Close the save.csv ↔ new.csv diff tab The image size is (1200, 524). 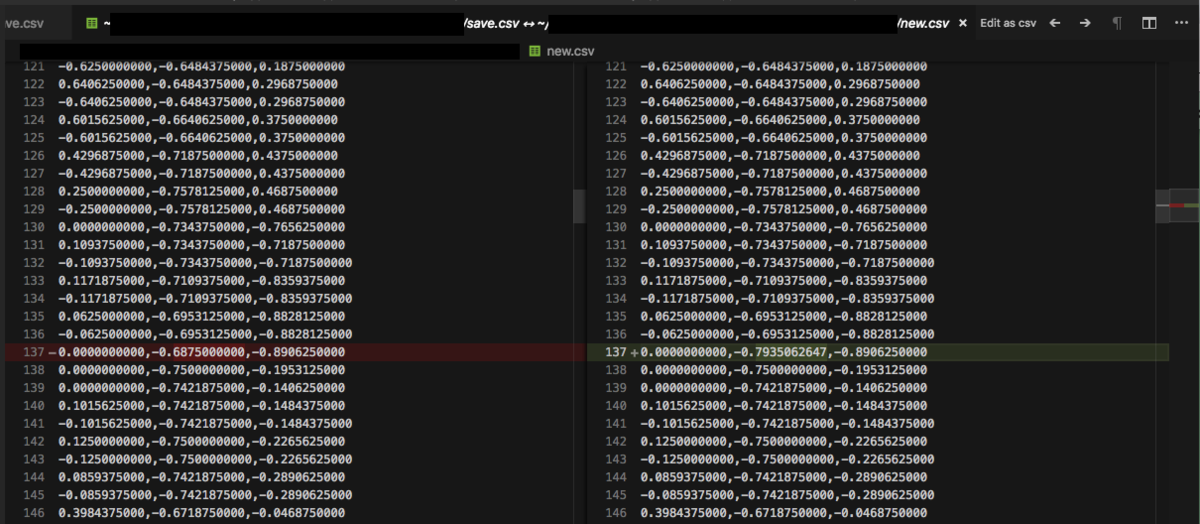click(963, 22)
